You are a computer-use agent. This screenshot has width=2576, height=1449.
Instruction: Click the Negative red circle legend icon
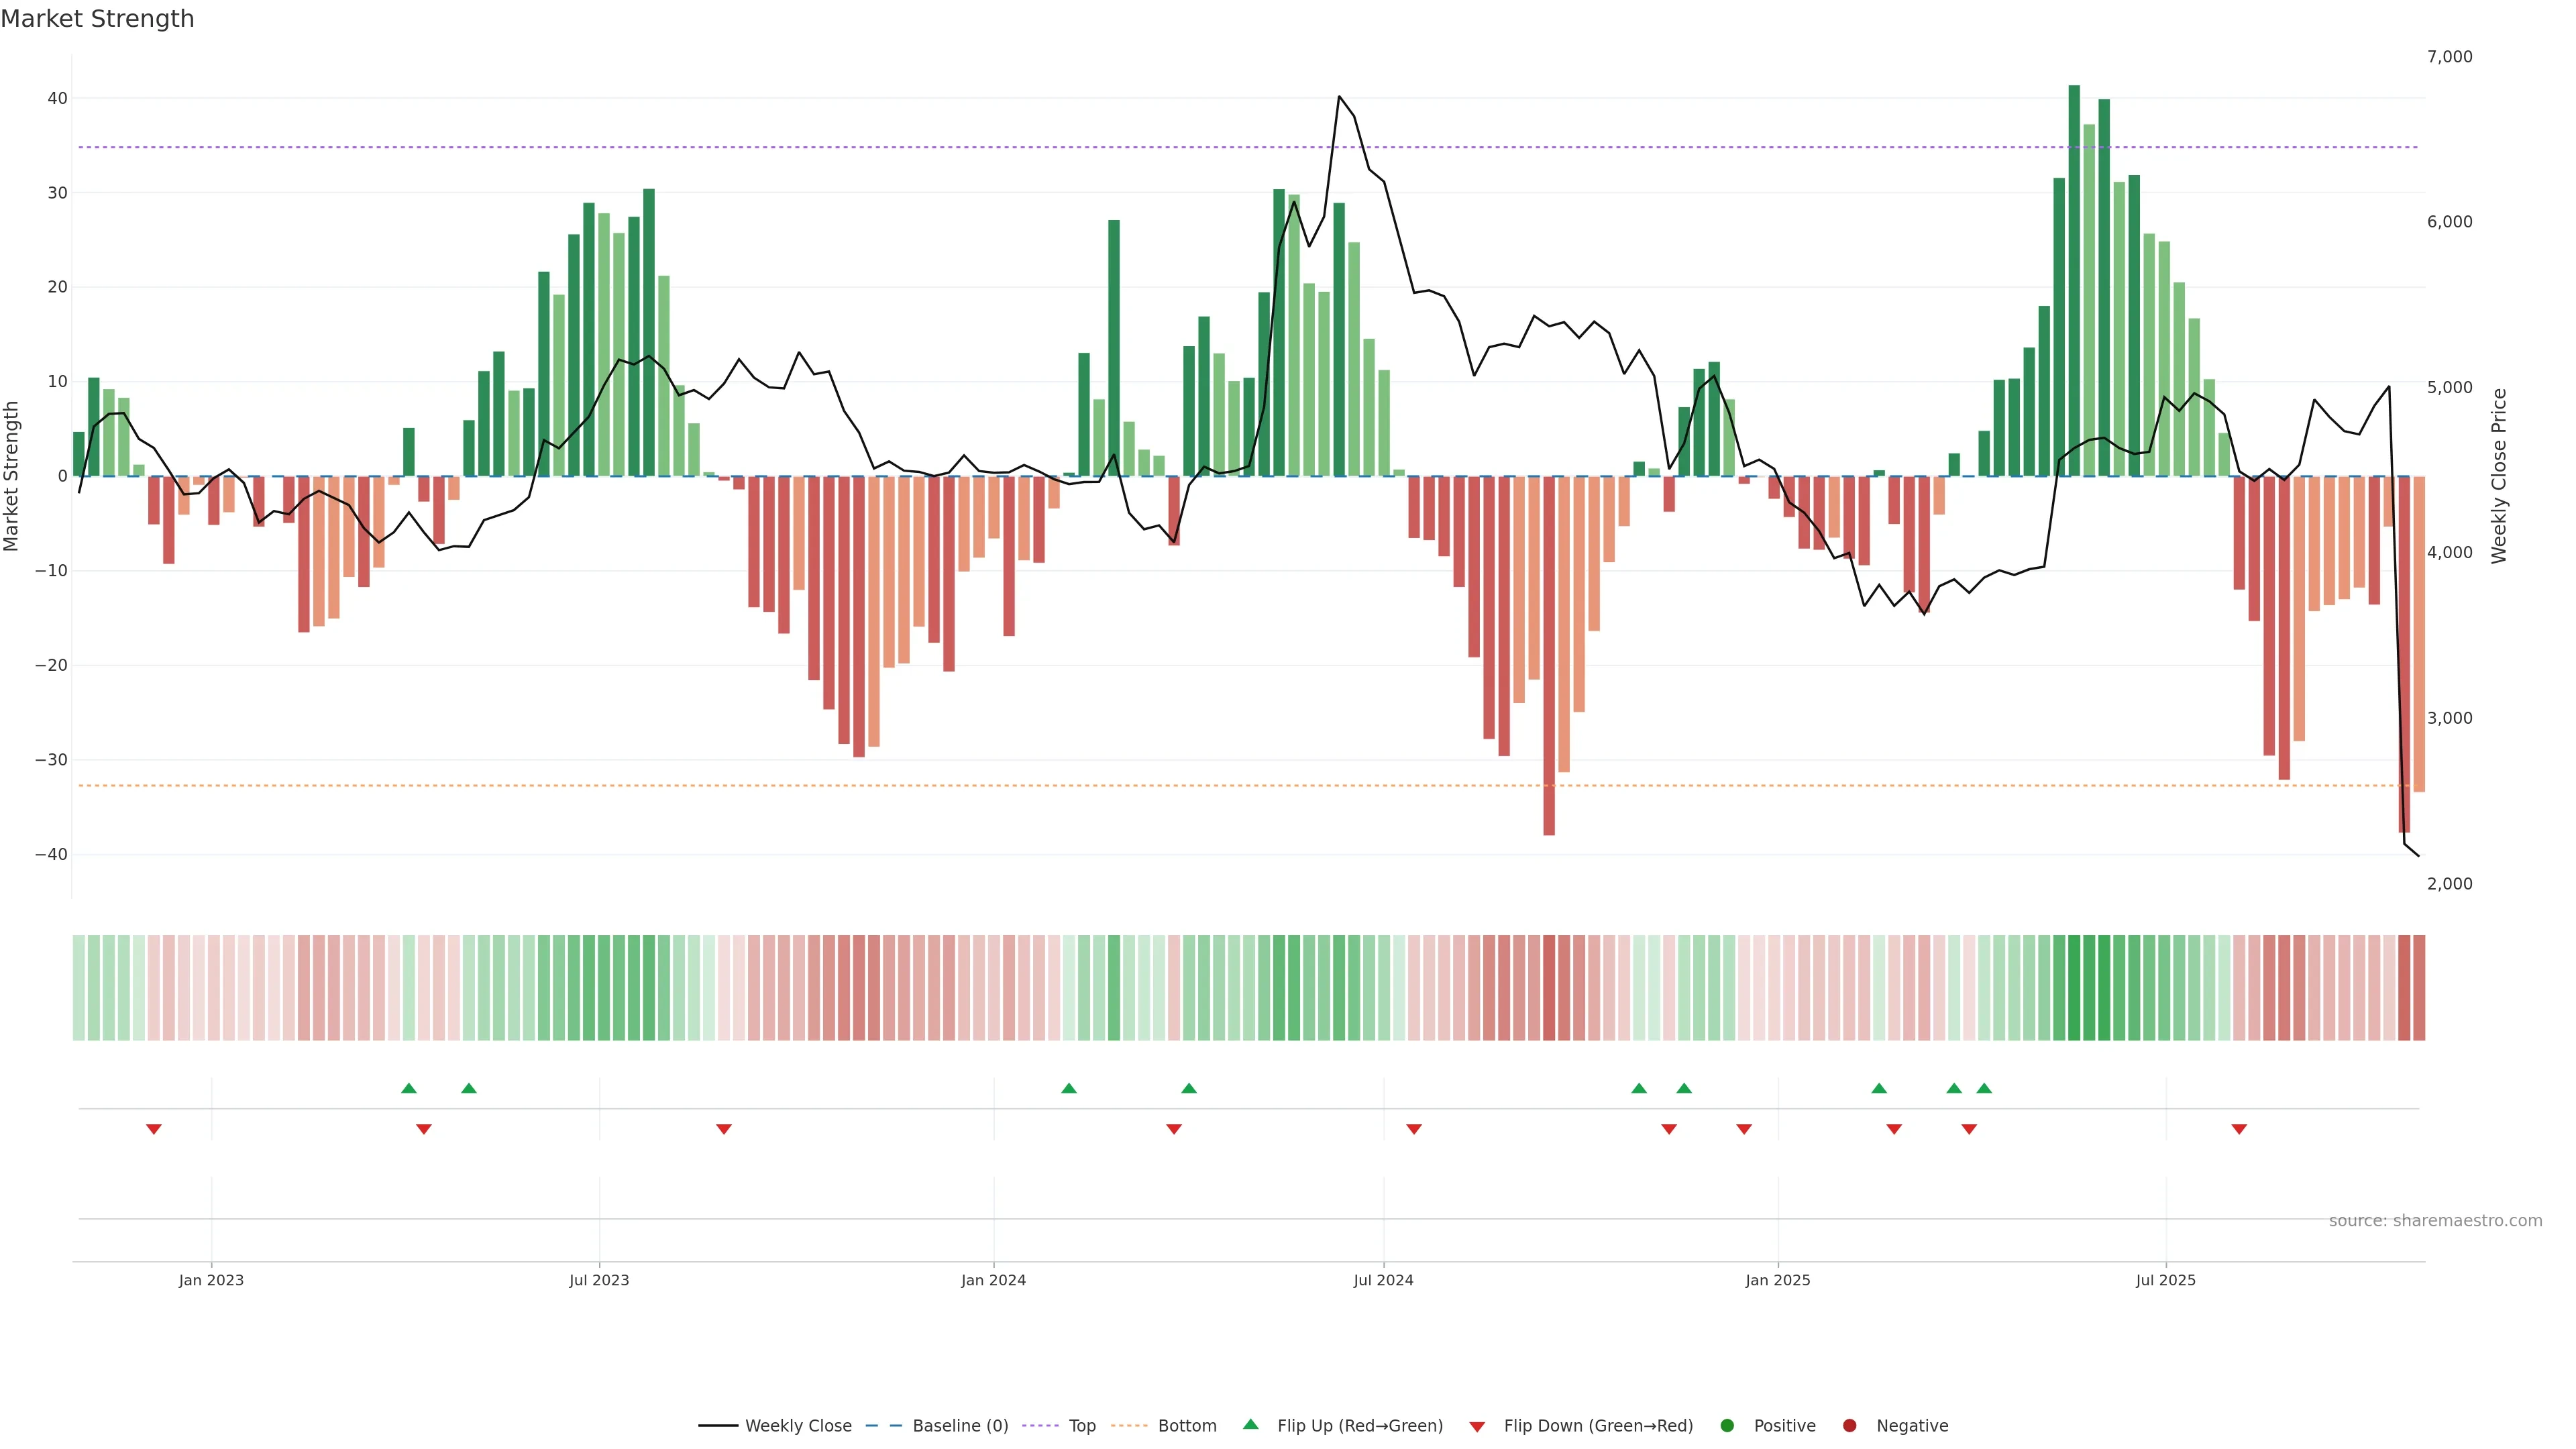tap(1849, 1425)
